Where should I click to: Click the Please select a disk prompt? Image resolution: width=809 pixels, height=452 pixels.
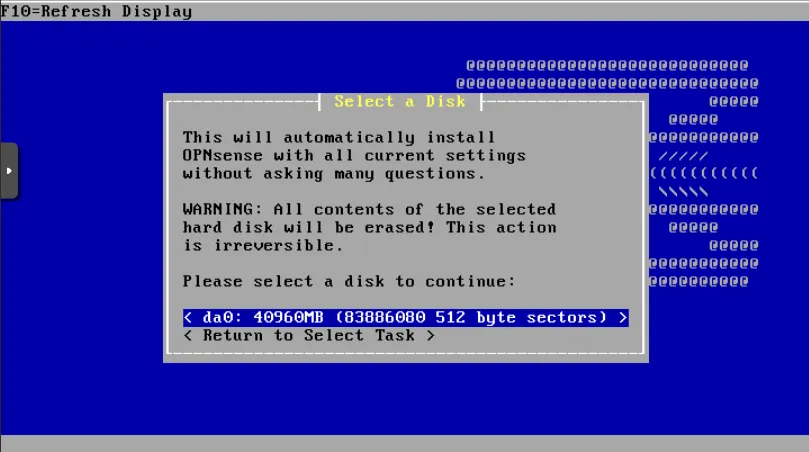tap(349, 281)
